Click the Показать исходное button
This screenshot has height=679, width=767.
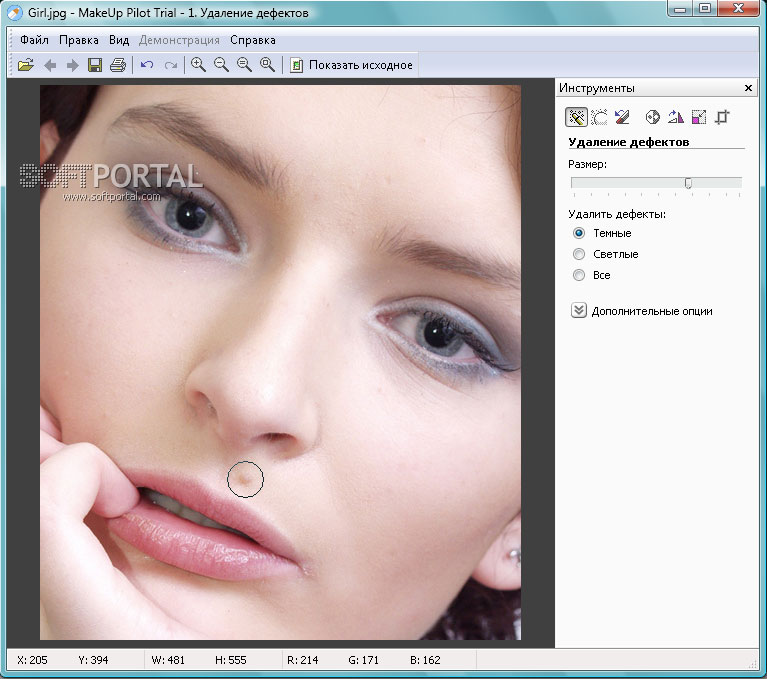351,65
